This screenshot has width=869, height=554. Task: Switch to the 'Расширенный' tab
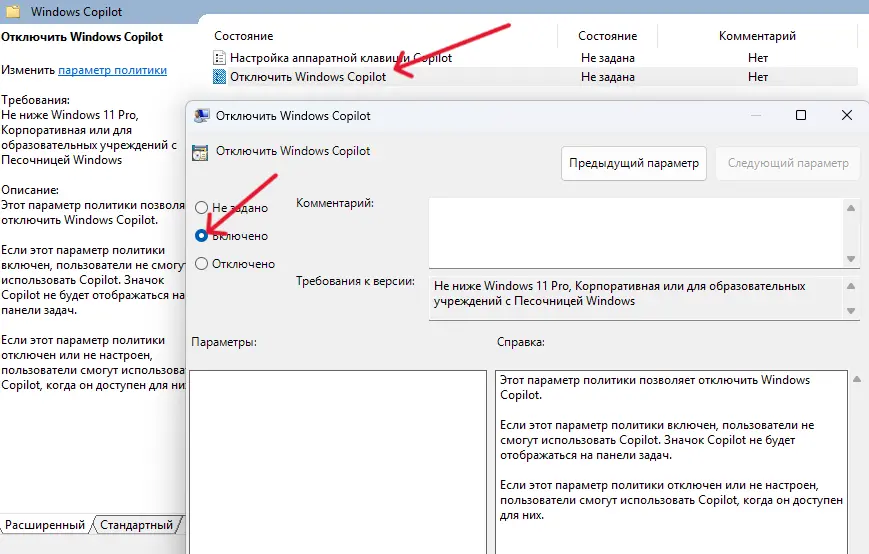pyautogui.click(x=45, y=525)
